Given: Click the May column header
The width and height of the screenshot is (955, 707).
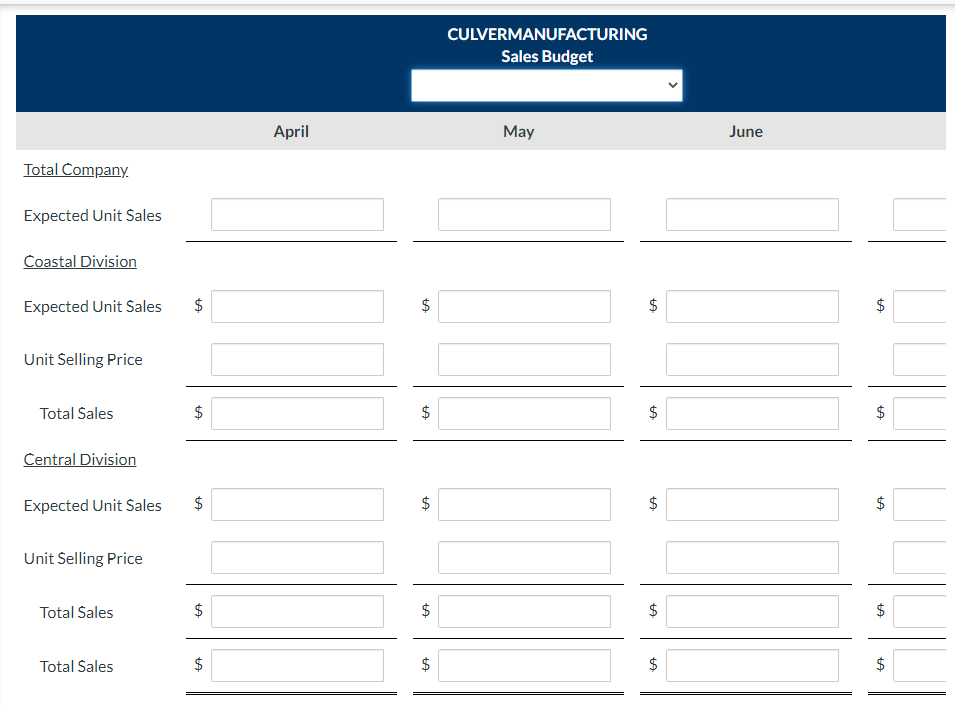Looking at the screenshot, I should tap(518, 131).
